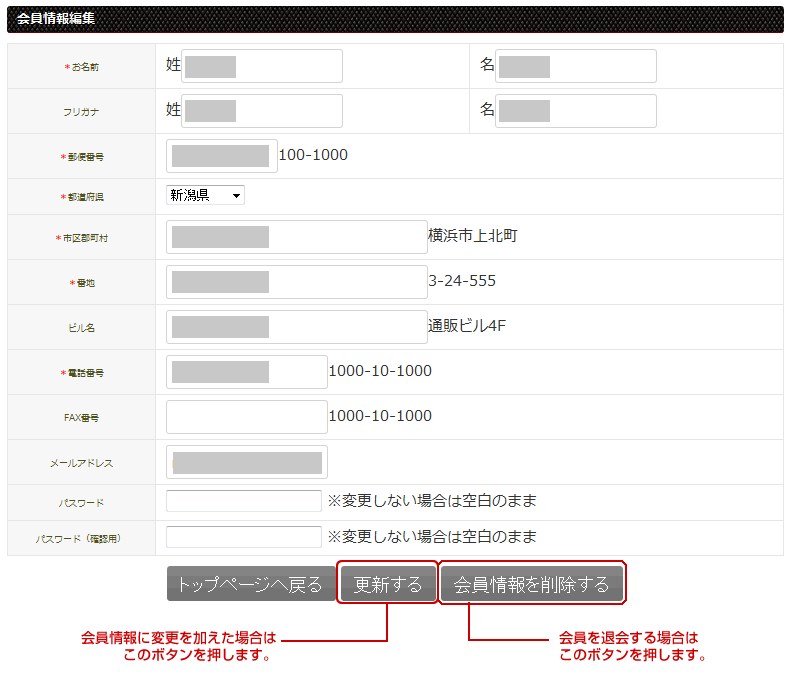Image resolution: width=788 pixels, height=685 pixels.
Task: Select the フリガナ 姓 input field
Action: pos(262,111)
